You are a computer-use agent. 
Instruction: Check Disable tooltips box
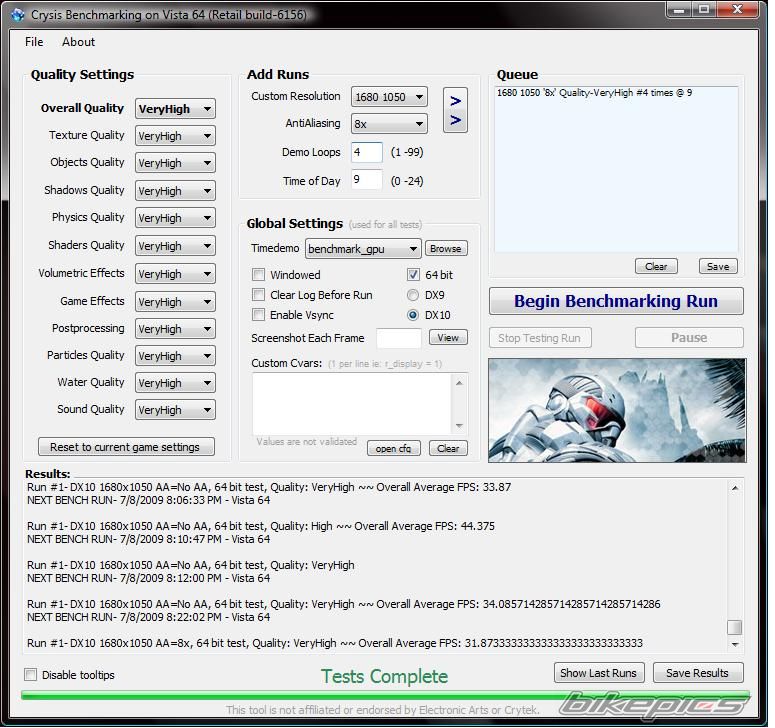point(31,675)
